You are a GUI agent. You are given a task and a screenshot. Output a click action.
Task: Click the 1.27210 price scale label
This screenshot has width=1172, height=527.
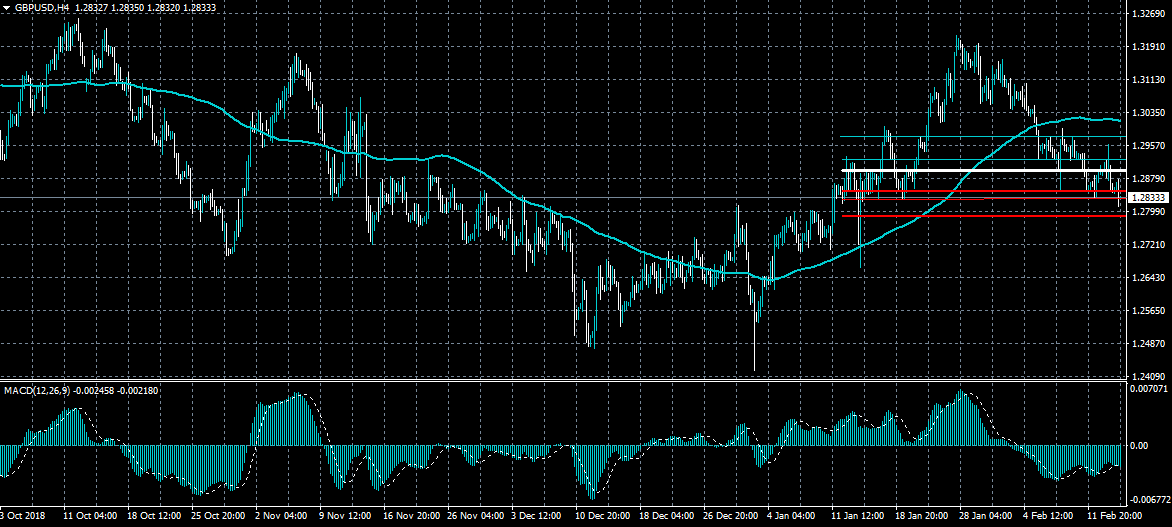[x=1150, y=244]
